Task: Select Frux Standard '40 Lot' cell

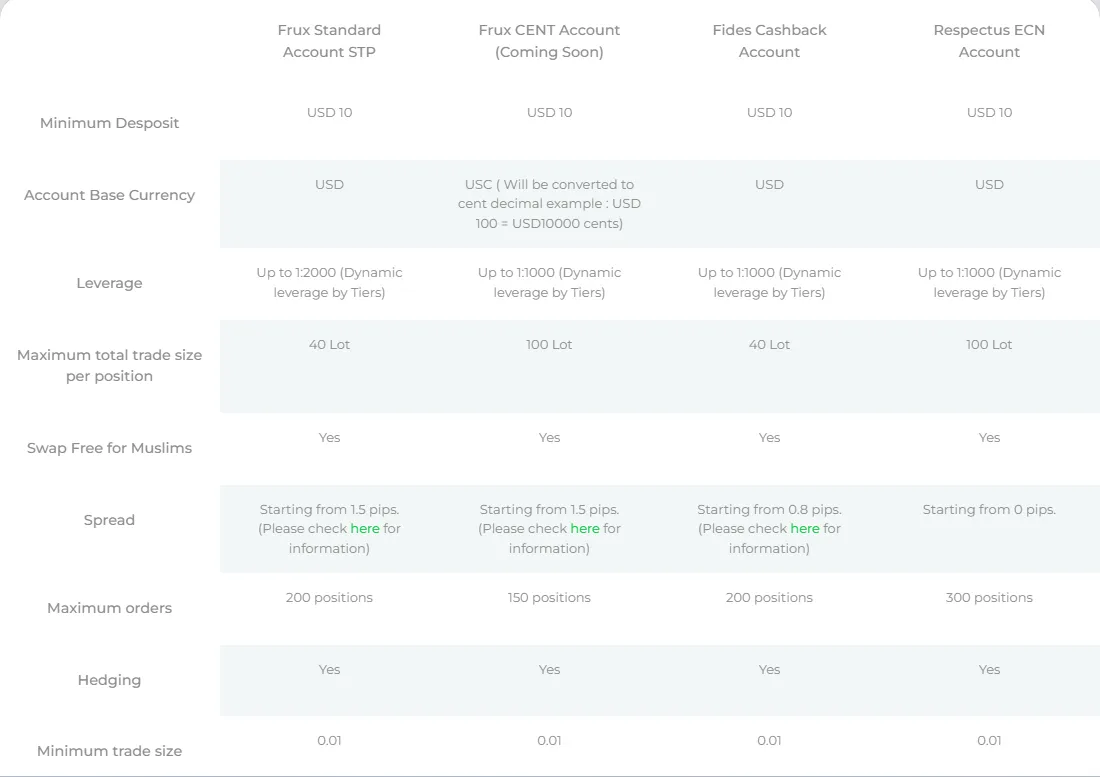Action: coord(329,344)
